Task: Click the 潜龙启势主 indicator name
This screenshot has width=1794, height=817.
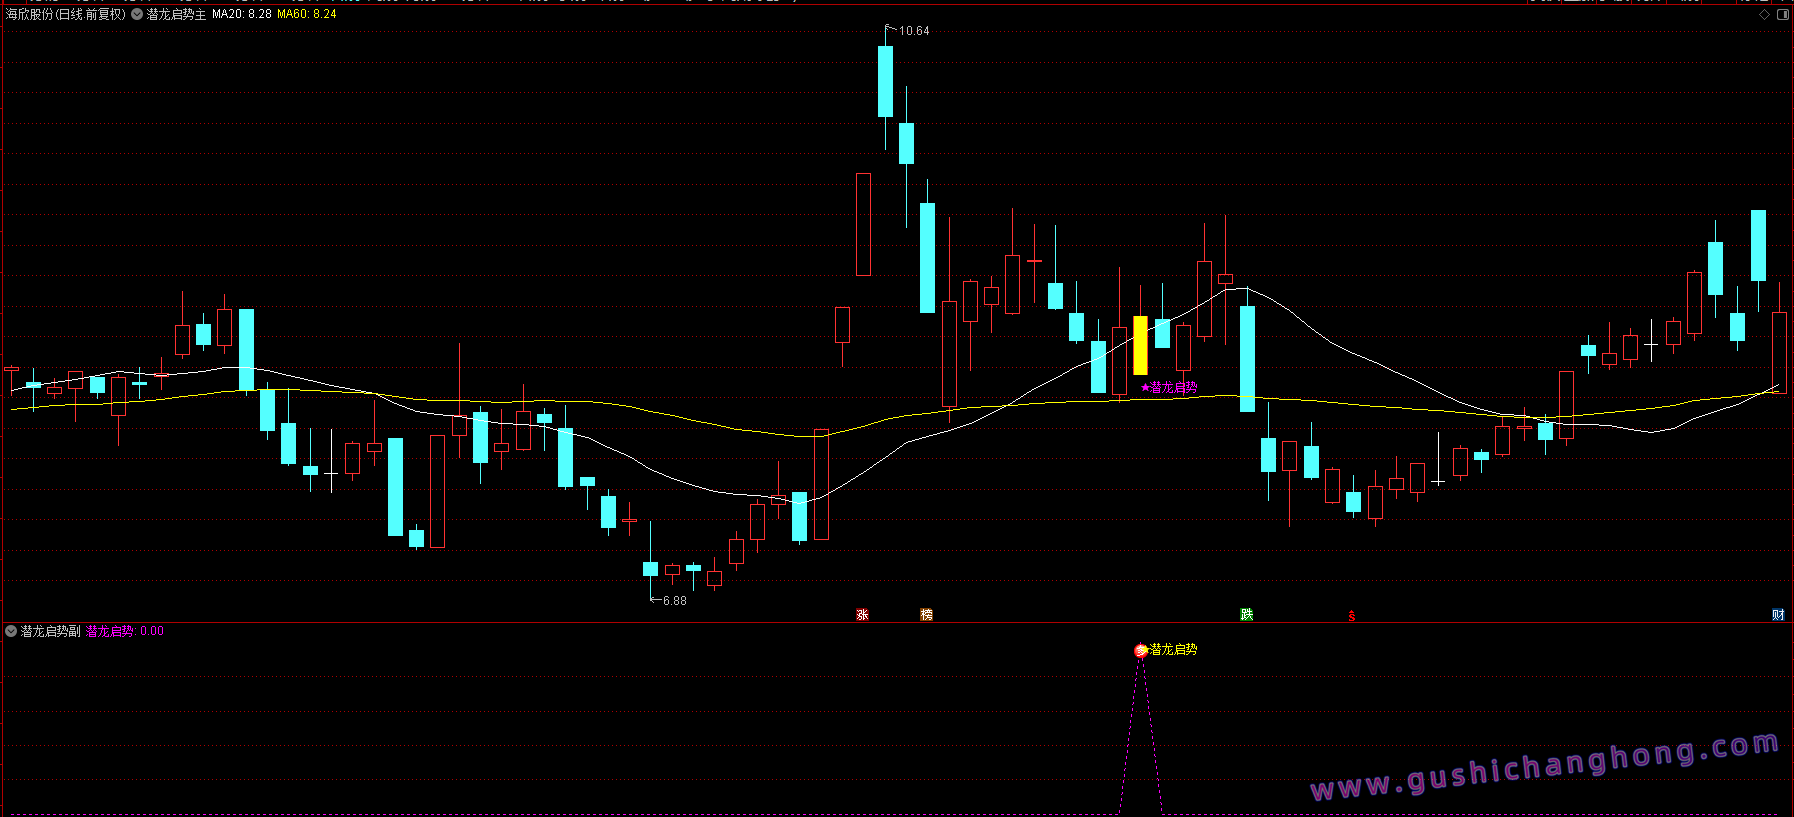Action: 177,14
